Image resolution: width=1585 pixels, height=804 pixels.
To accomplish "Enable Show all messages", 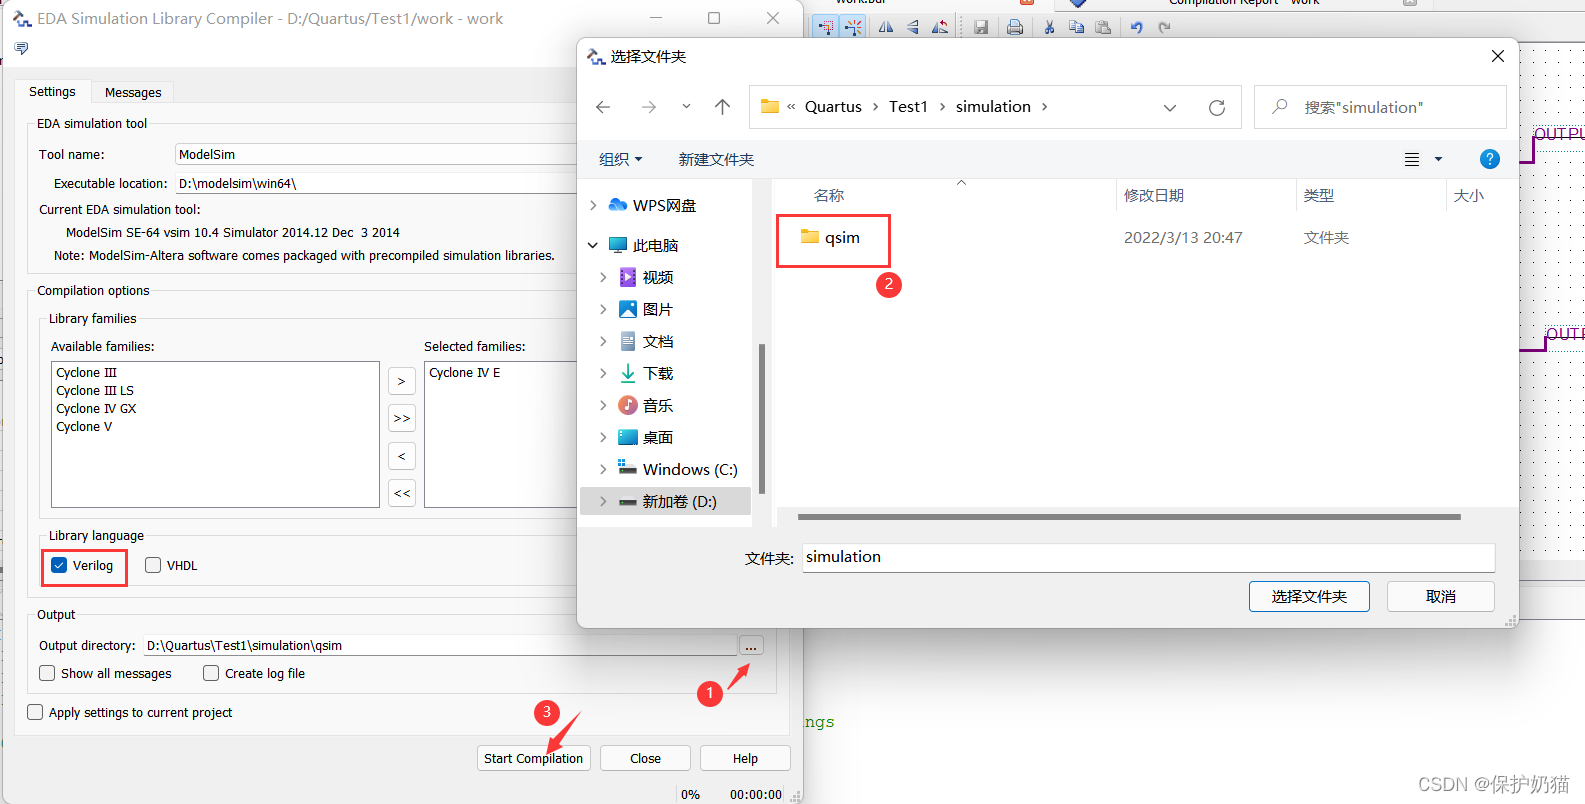I will tap(47, 673).
